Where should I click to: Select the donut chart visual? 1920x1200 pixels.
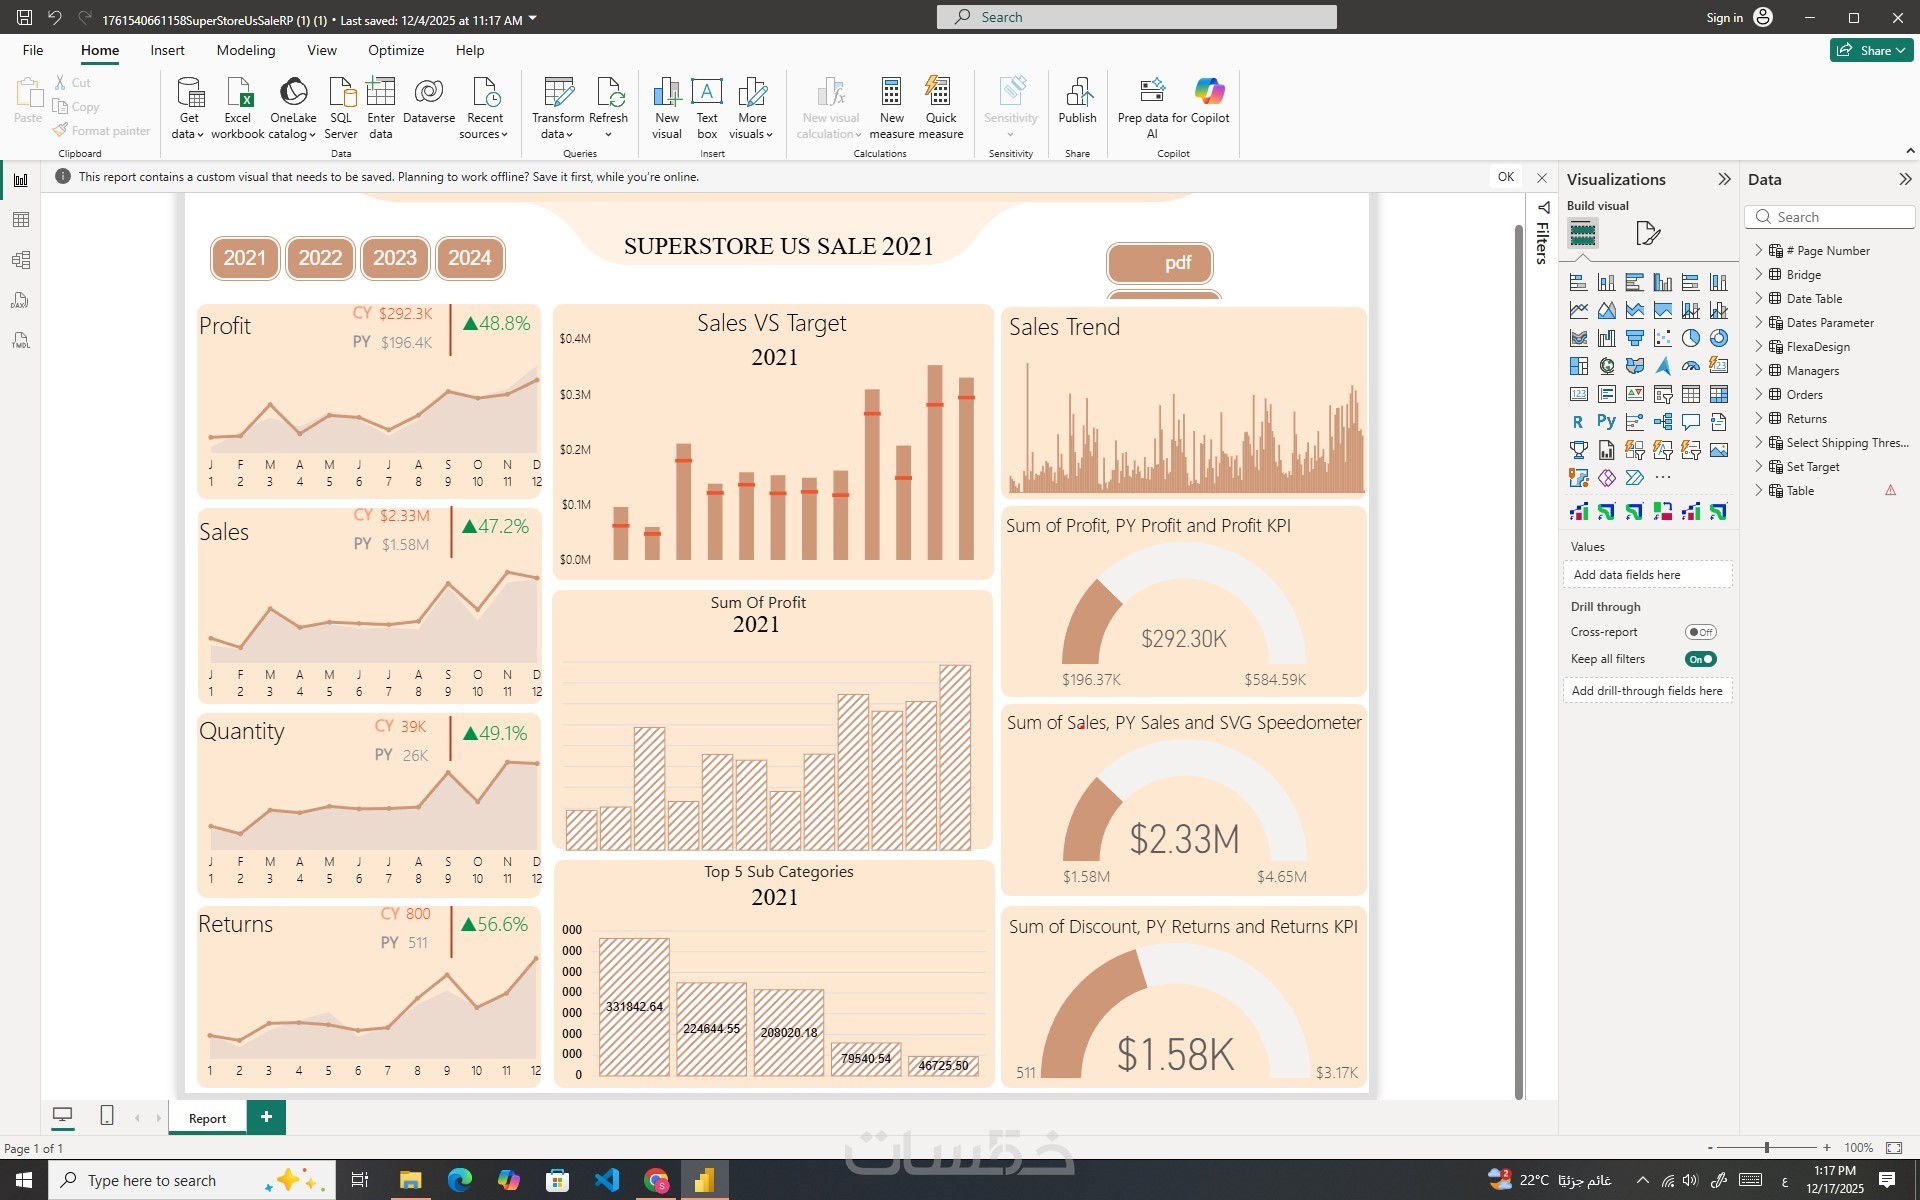[x=1718, y=338]
